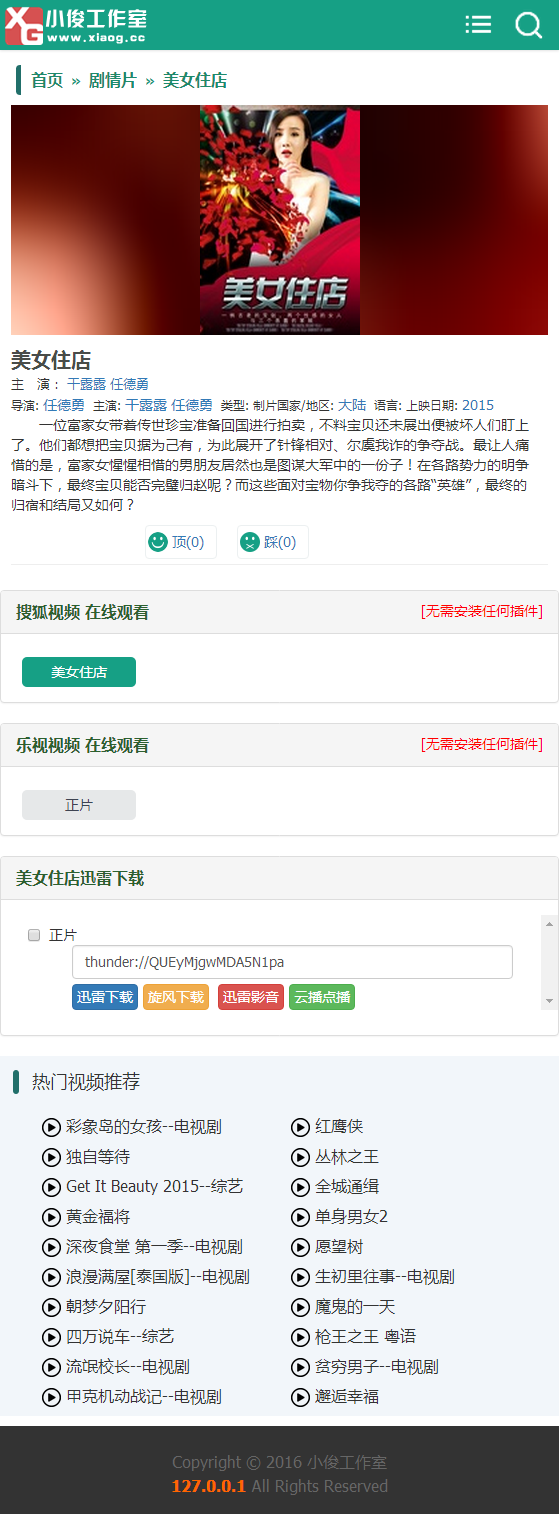
Task: Click play icon beside 深夜食堂 第一季--电视剧
Action: tap(51, 1247)
